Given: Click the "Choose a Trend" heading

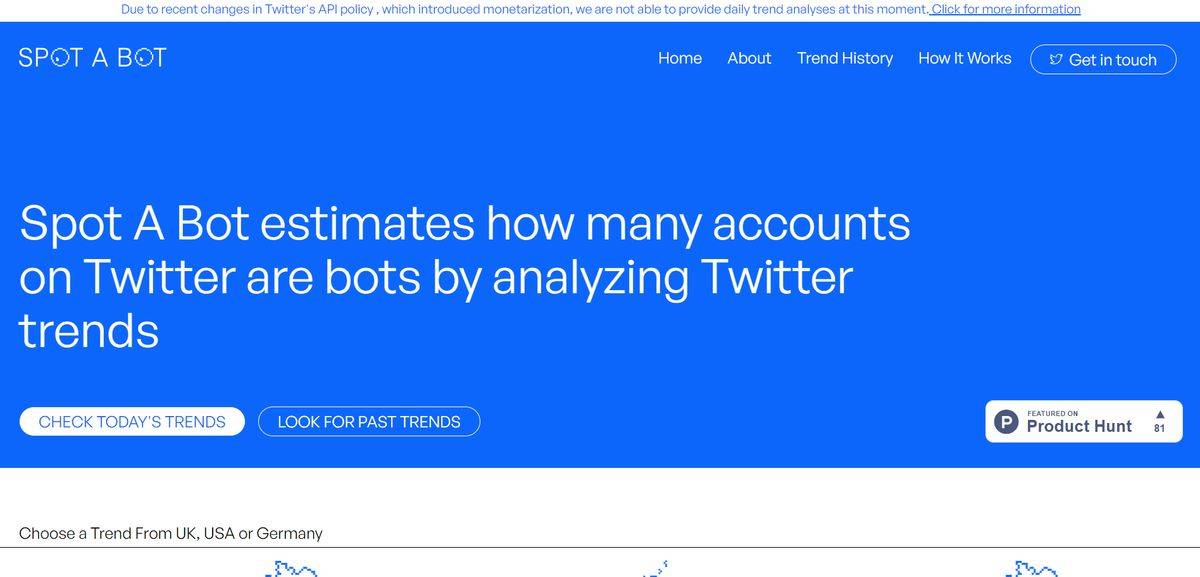Looking at the screenshot, I should pyautogui.click(x=170, y=533).
